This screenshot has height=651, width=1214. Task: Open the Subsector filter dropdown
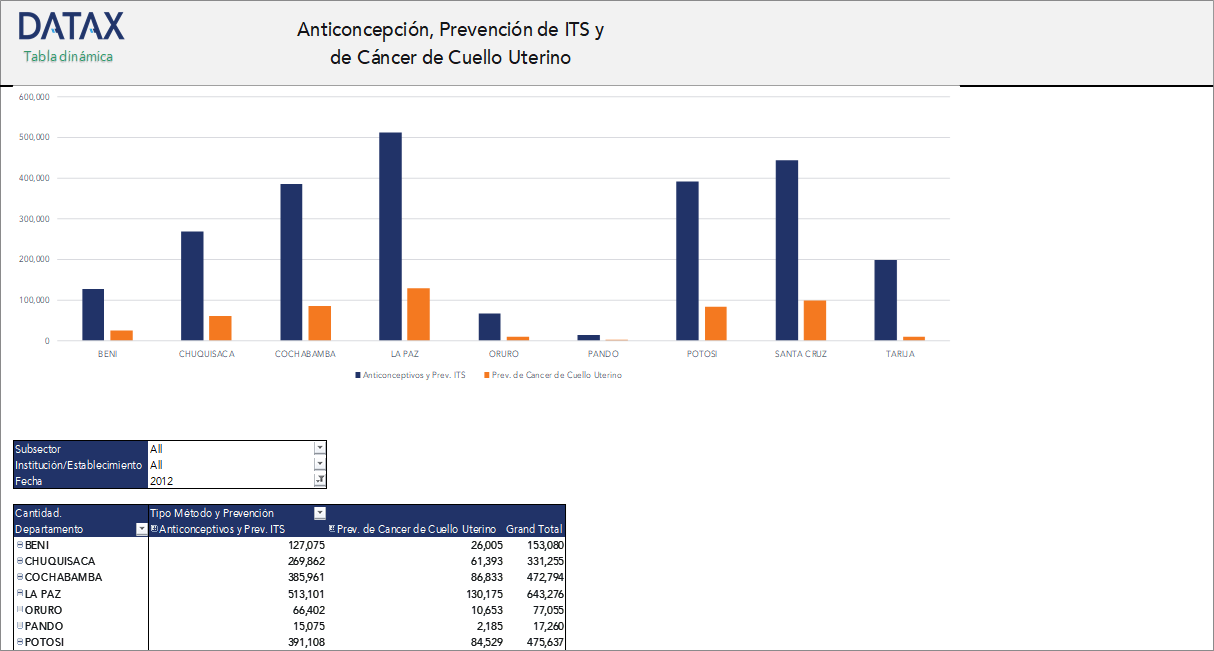320,448
